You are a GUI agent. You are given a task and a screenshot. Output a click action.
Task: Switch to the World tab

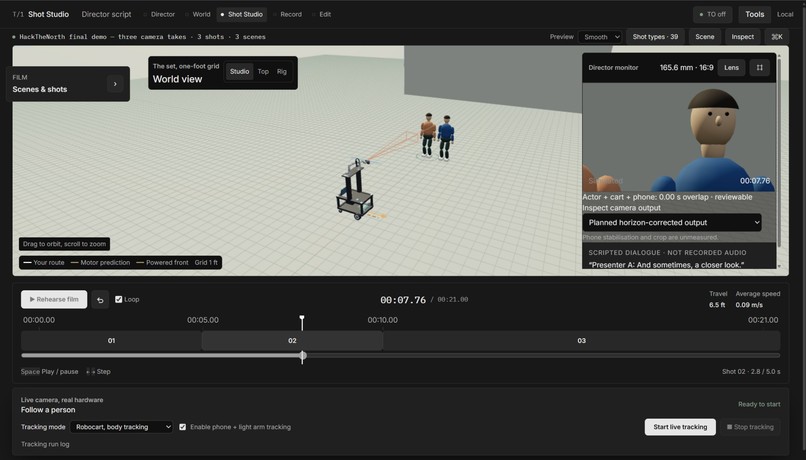pyautogui.click(x=197, y=14)
